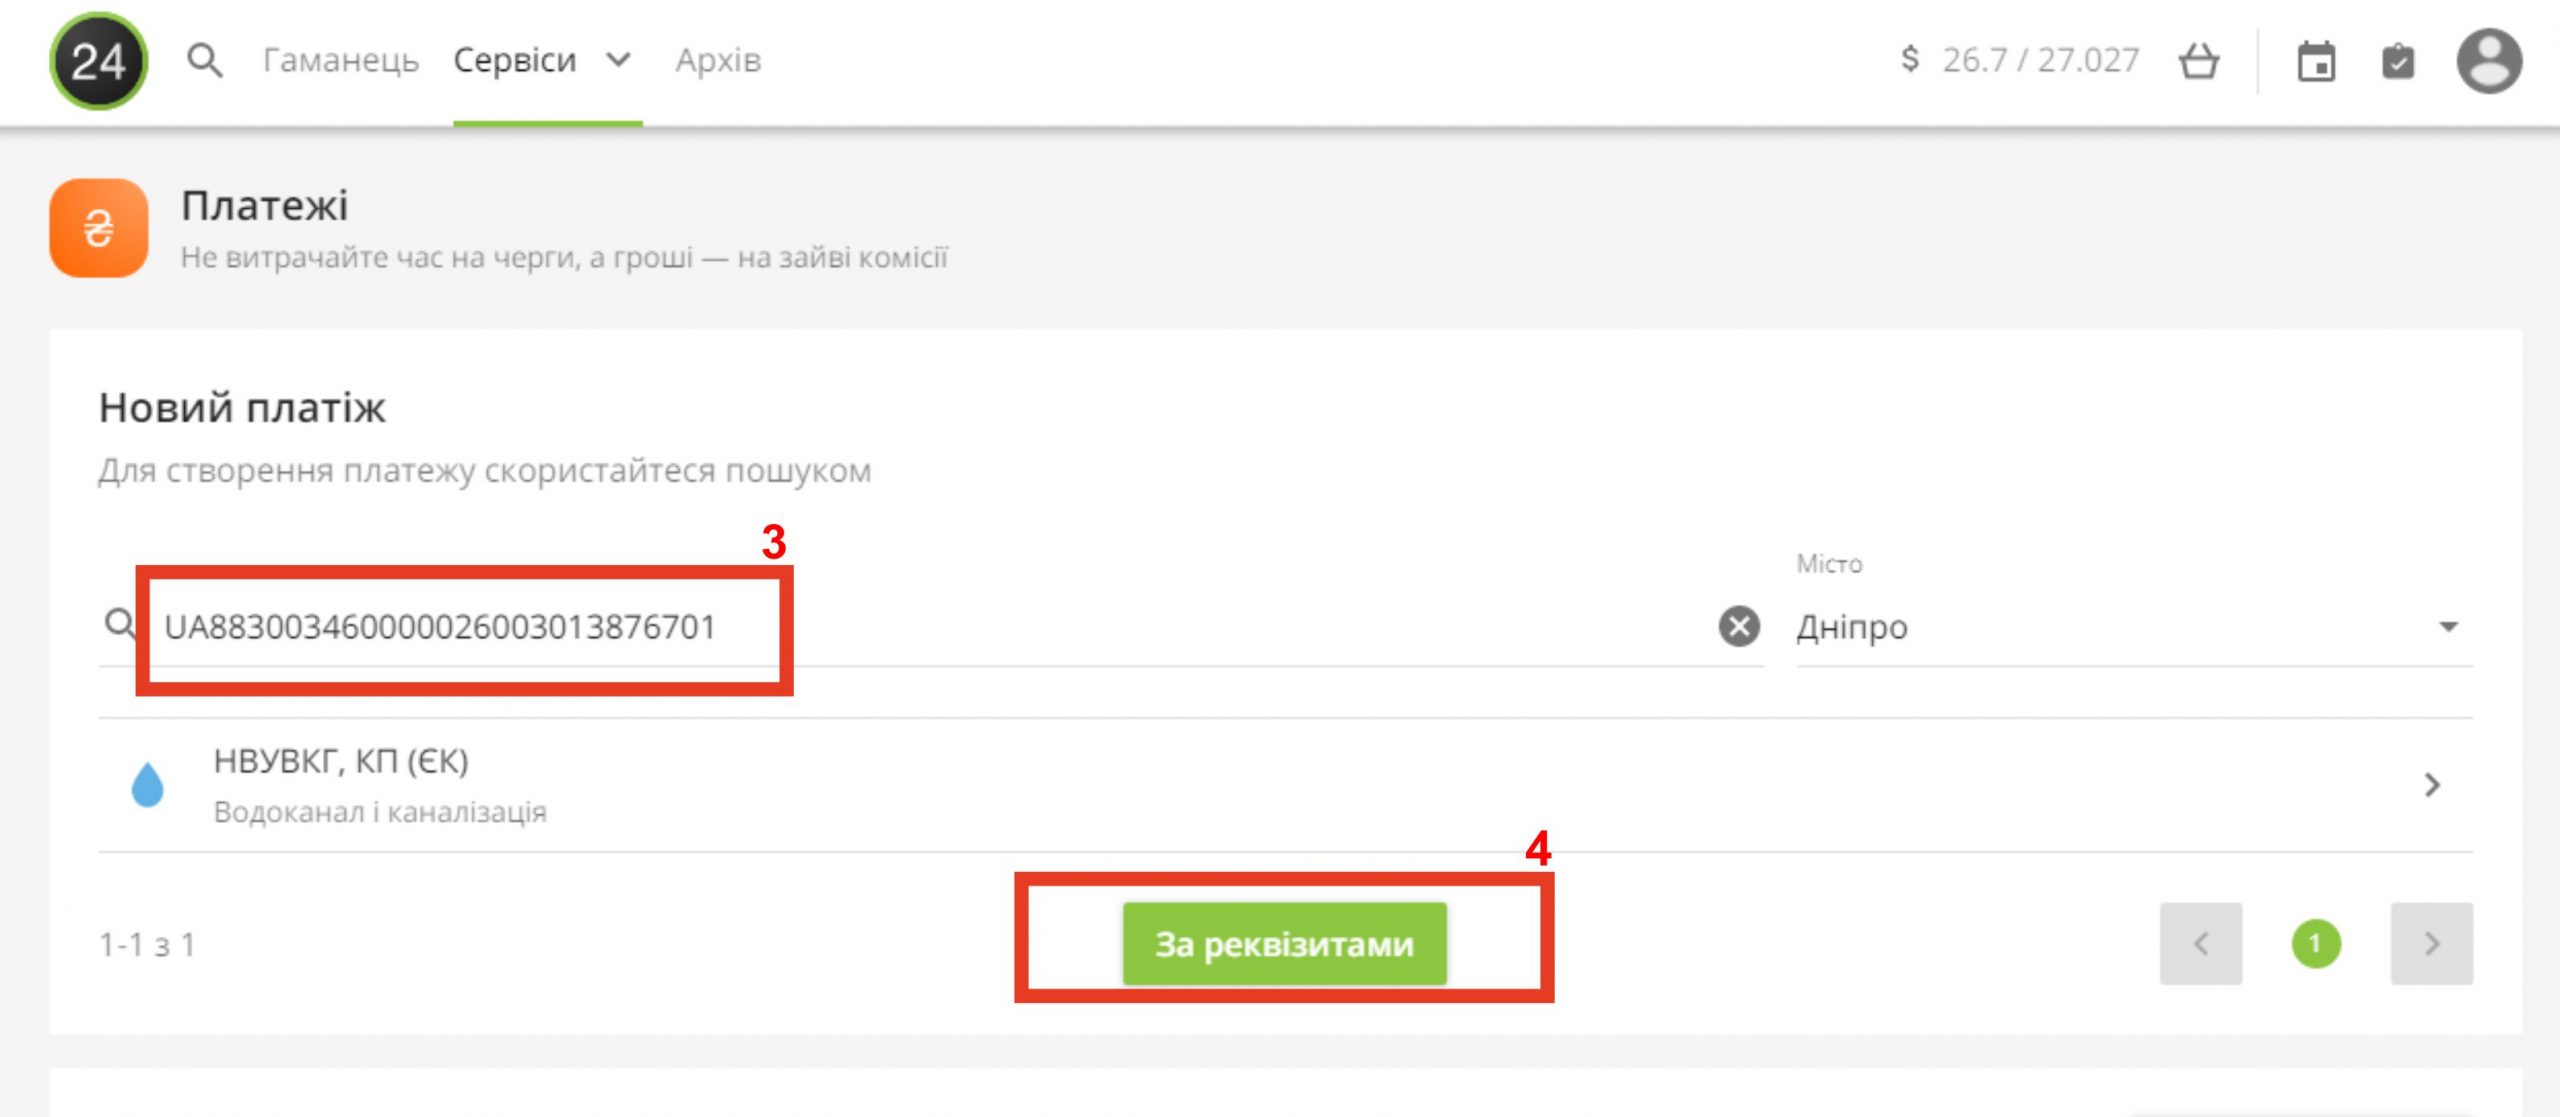Image resolution: width=2560 pixels, height=1117 pixels.
Task: Click the Privat24 logo icon
Action: click(x=98, y=61)
